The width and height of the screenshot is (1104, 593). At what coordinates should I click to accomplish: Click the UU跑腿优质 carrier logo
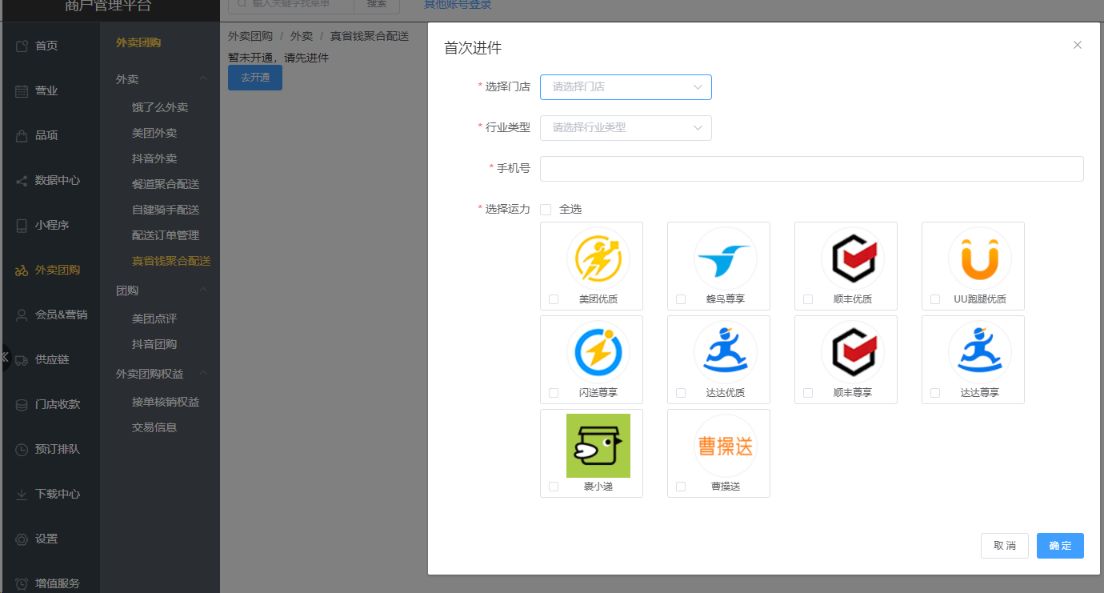(x=979, y=258)
